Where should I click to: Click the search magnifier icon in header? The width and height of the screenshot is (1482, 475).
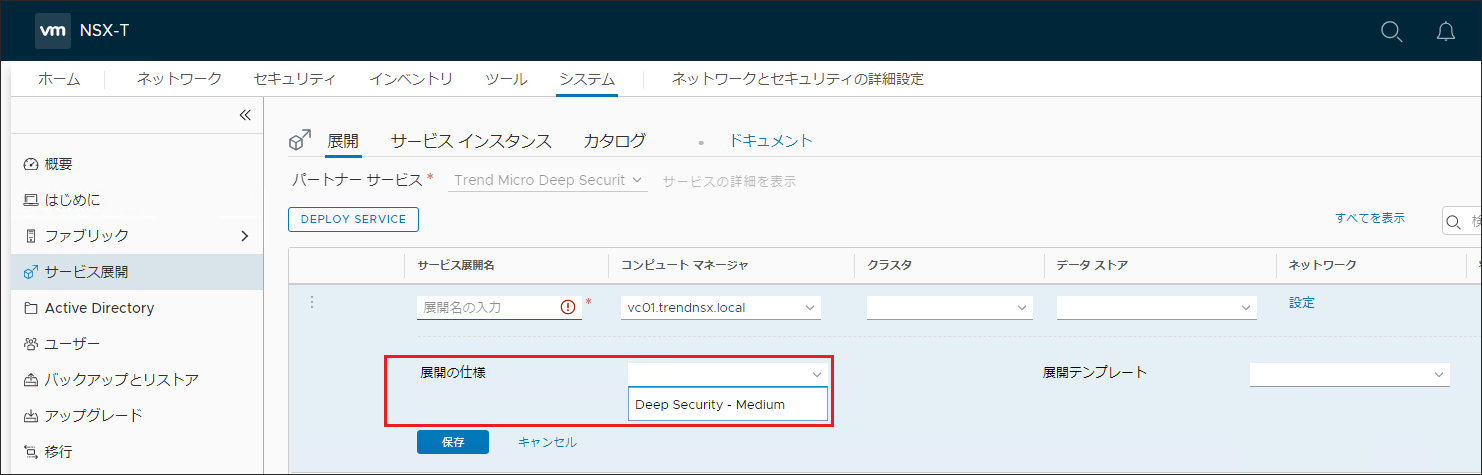point(1391,31)
